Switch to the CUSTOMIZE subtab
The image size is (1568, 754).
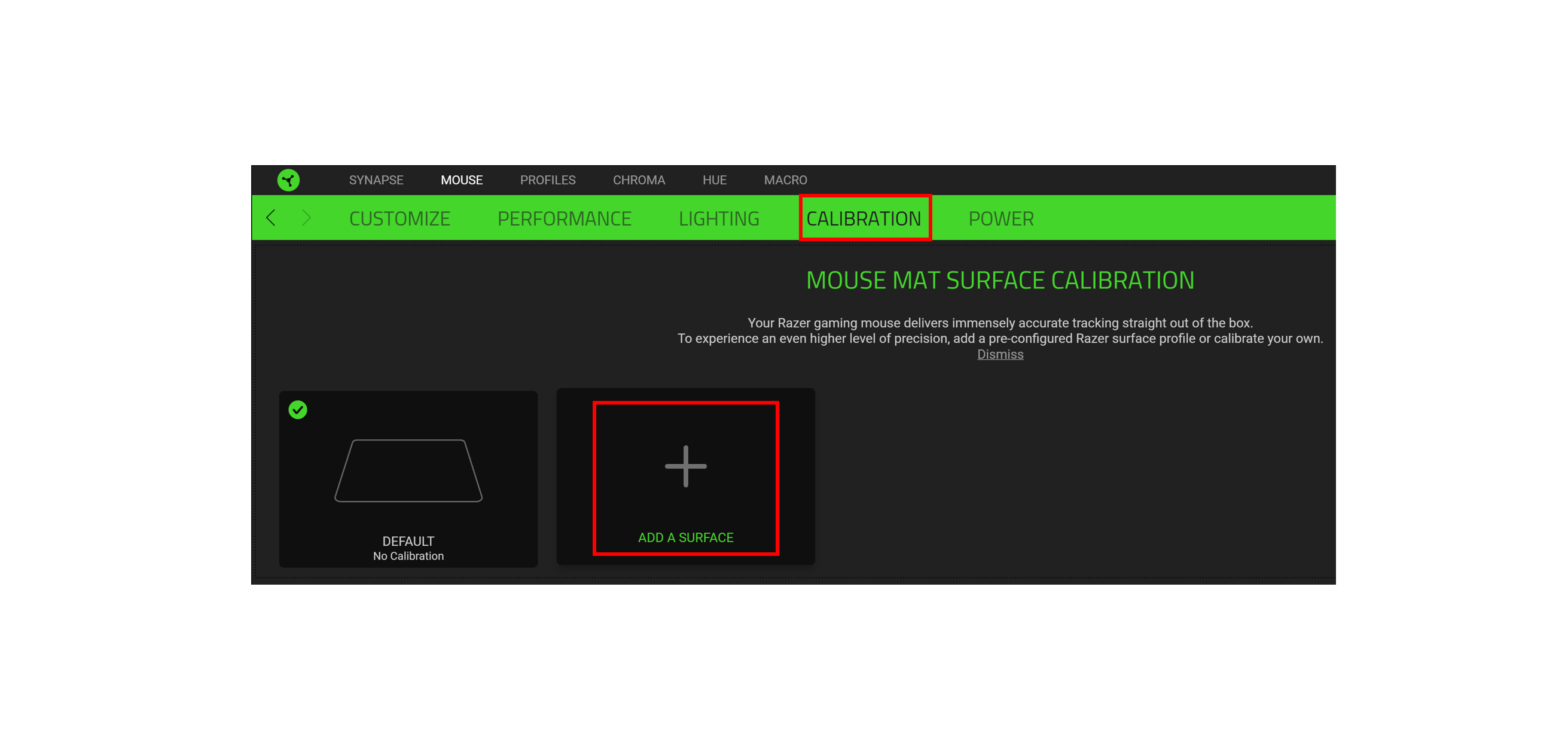(x=400, y=218)
